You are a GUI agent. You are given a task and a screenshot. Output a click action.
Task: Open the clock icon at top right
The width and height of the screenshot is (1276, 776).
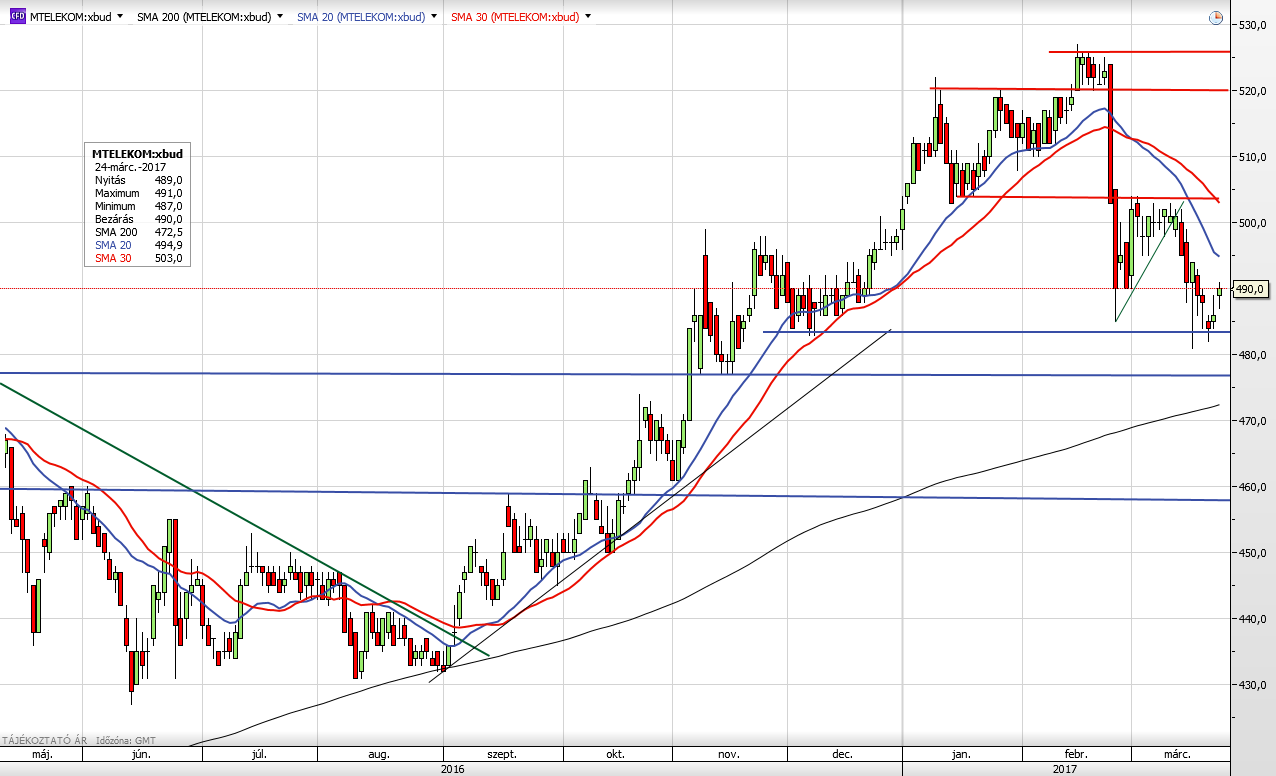point(1215,17)
